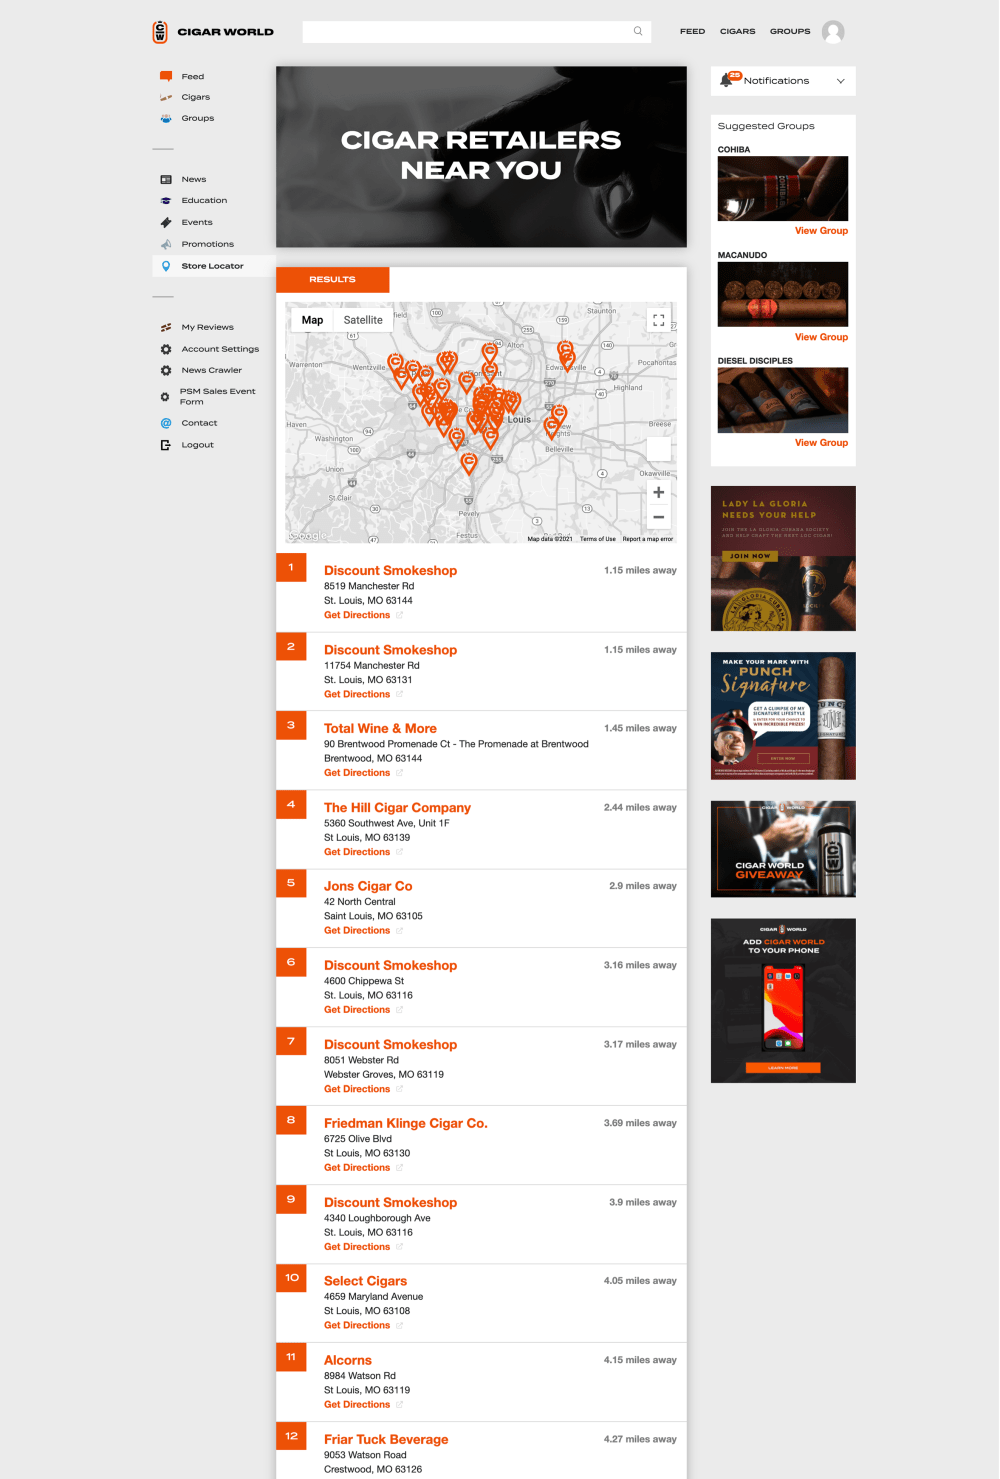This screenshot has height=1479, width=1000.
Task: Open the MACANUDO group thumbnail
Action: click(783, 295)
